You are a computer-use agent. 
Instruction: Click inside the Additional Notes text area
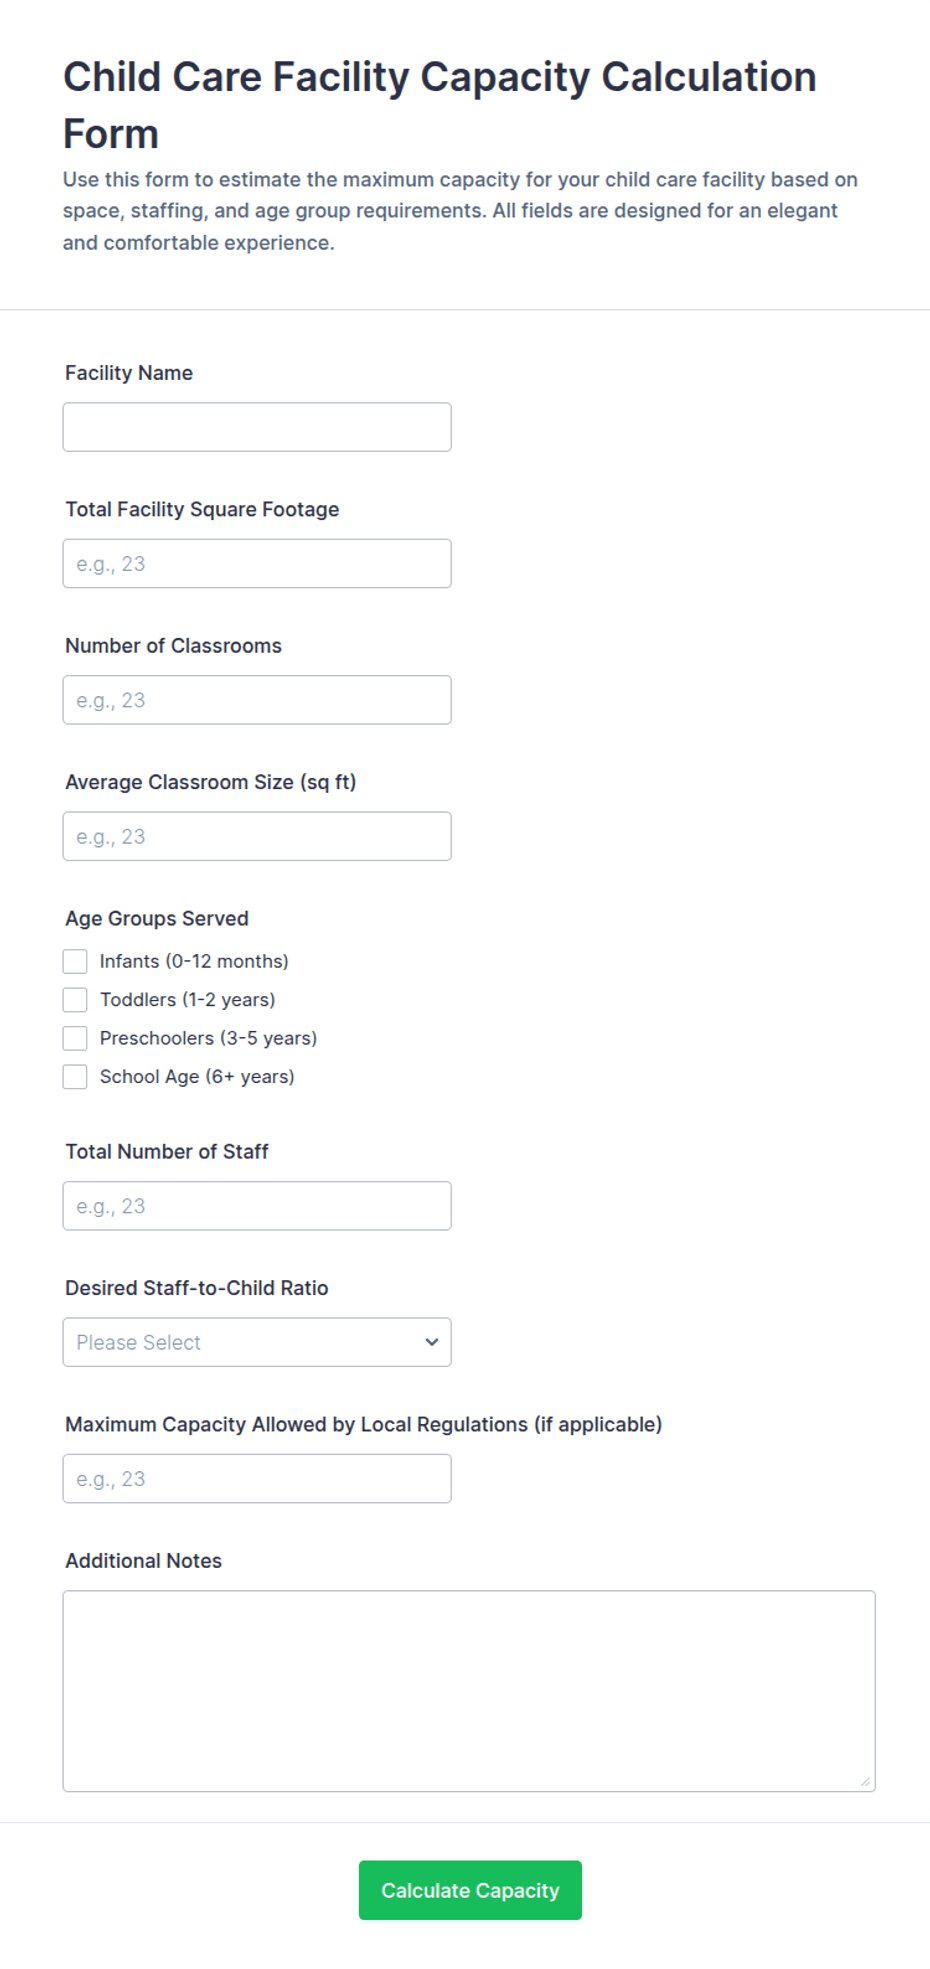click(469, 1691)
